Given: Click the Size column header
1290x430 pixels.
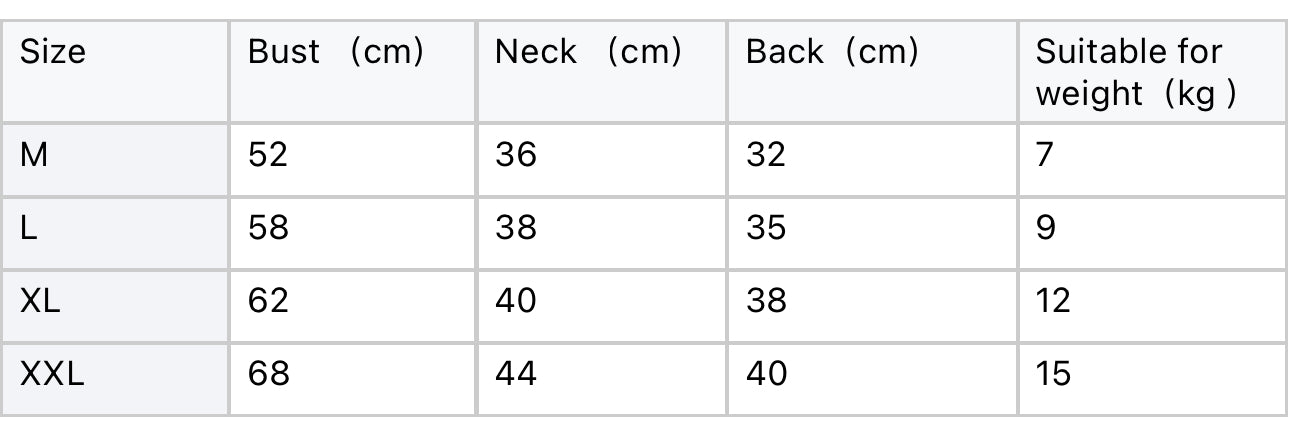Looking at the screenshot, I should (x=53, y=51).
